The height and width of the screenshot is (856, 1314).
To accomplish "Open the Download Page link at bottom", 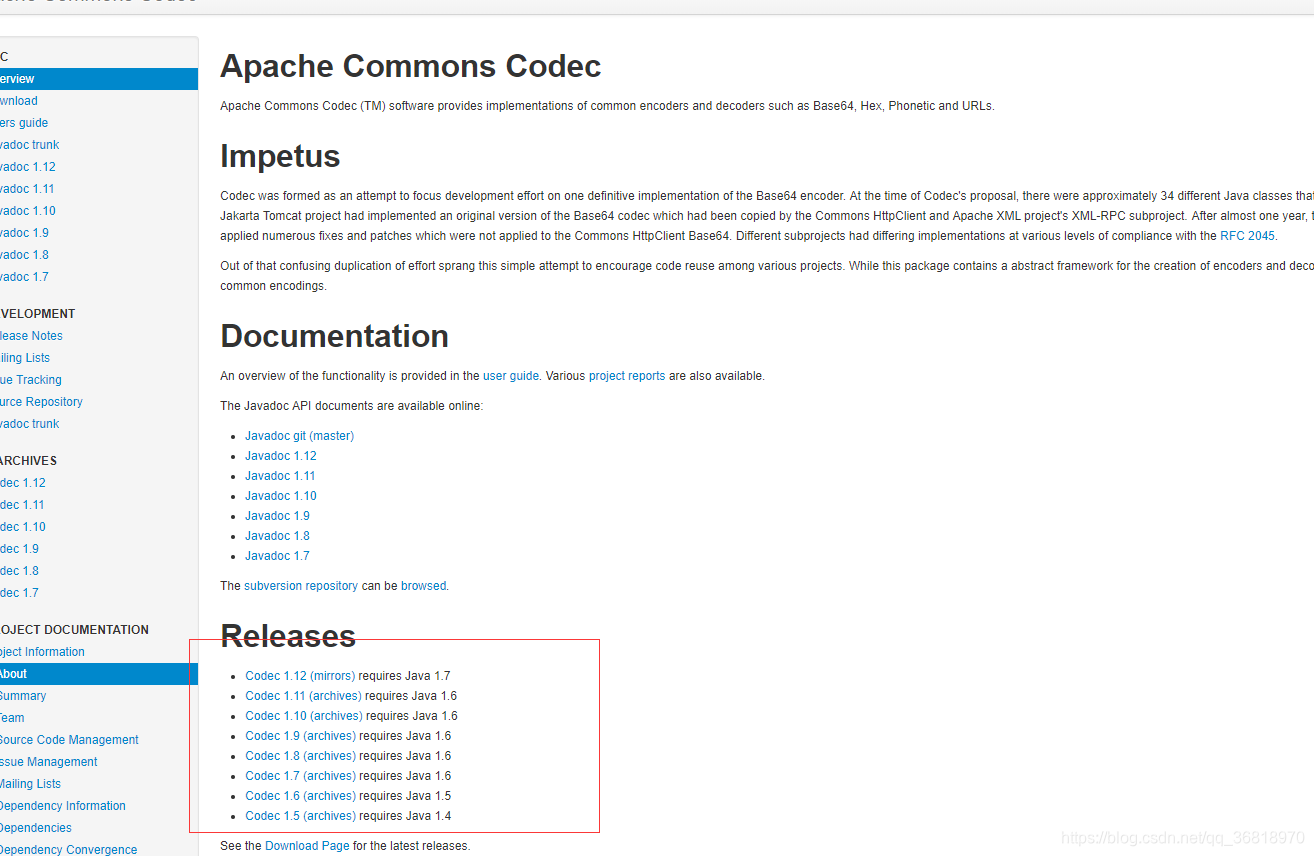I will tap(307, 845).
